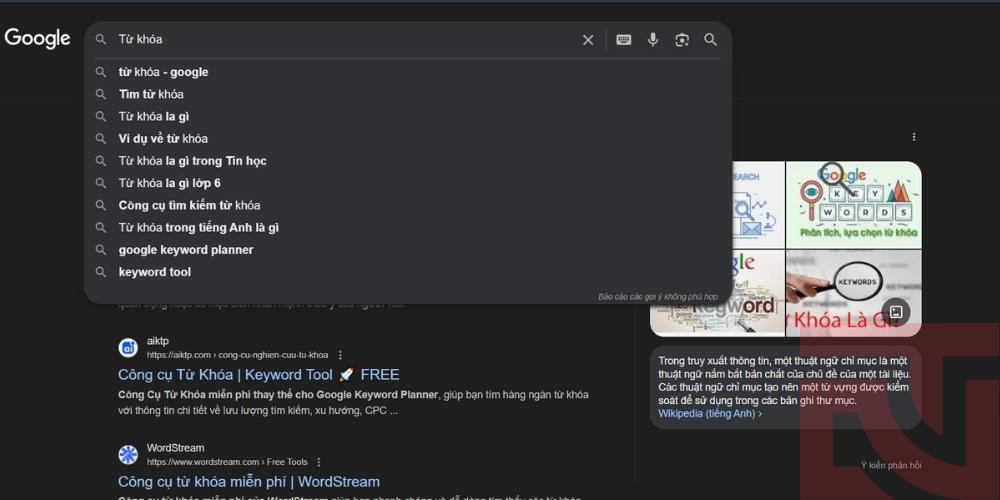Open the knowledge panel three-dot menu
Viewport: 1000px width, 500px height.
tap(914, 137)
